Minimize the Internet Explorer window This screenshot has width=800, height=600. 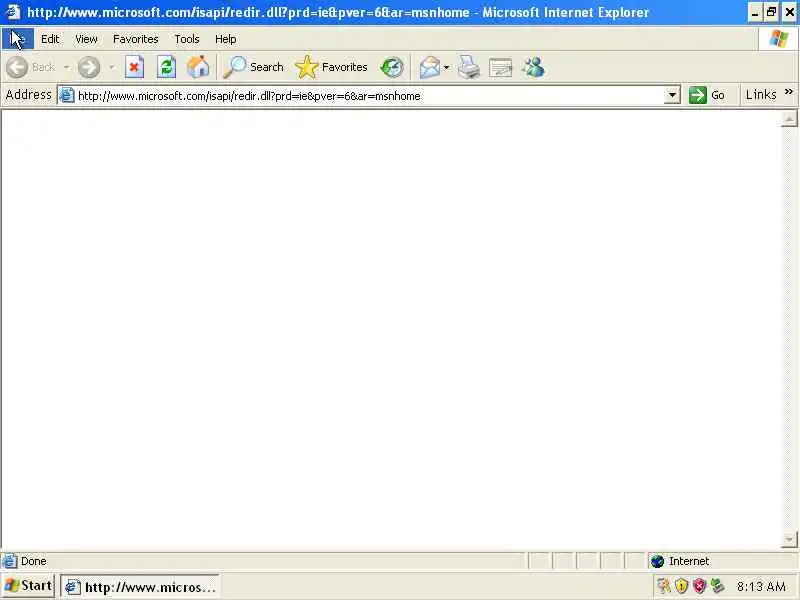point(755,12)
